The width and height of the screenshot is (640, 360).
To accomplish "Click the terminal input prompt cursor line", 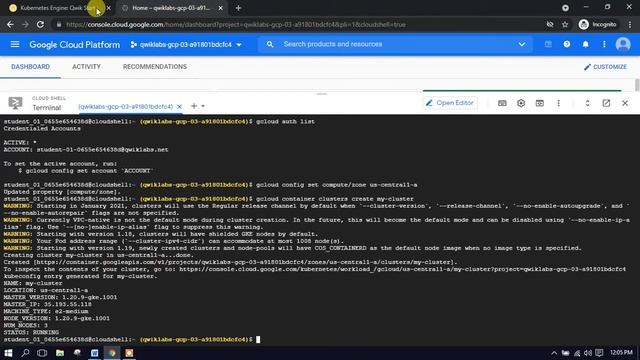I will click(131, 339).
